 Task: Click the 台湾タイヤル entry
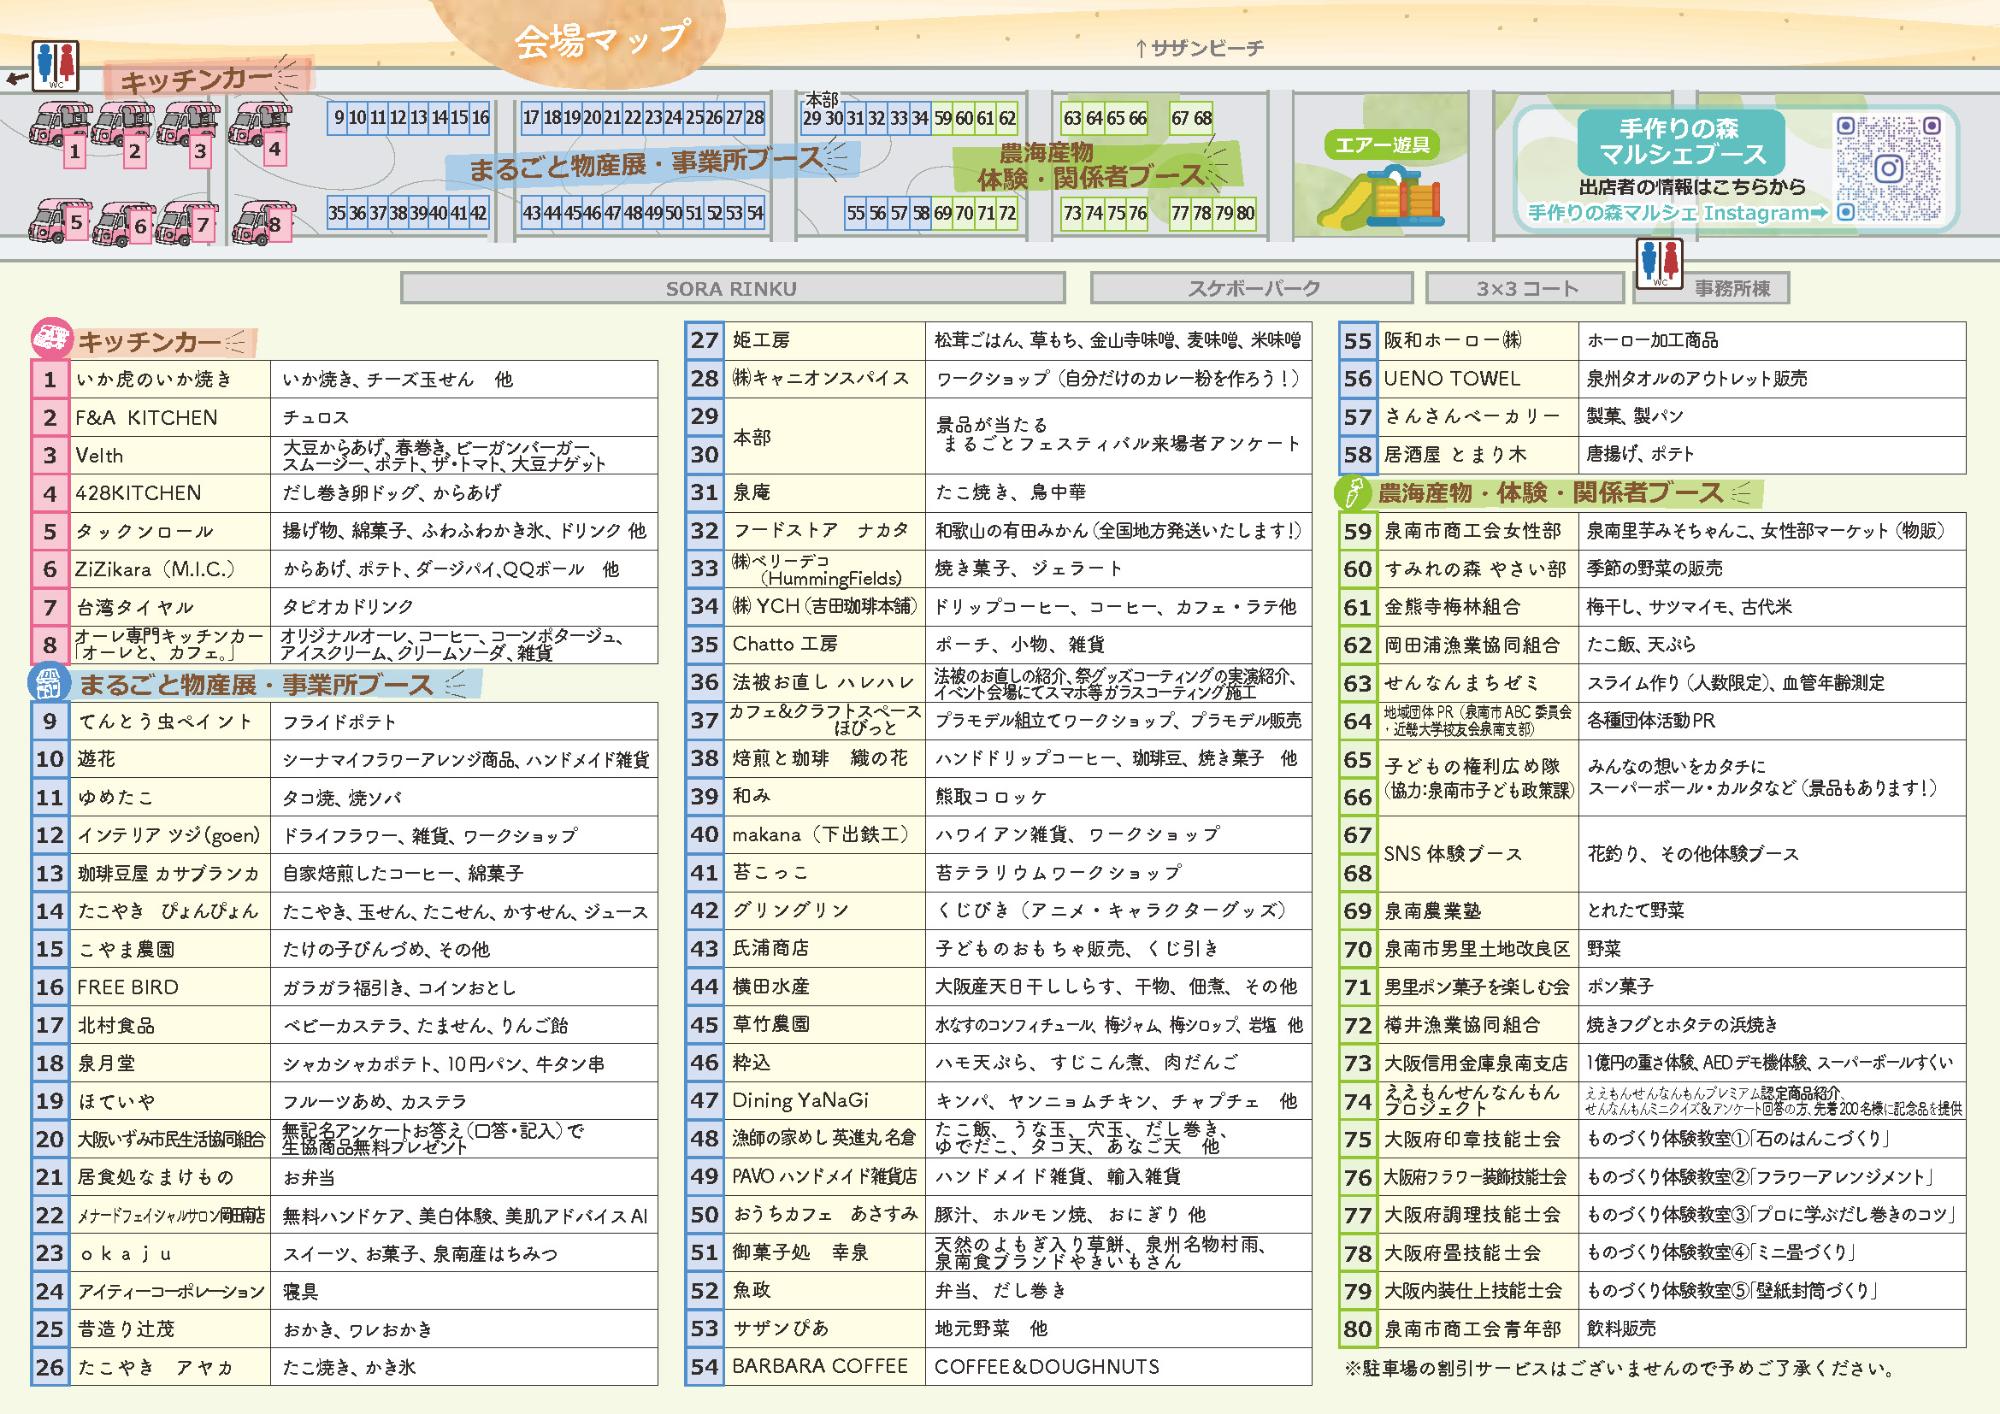tap(135, 607)
